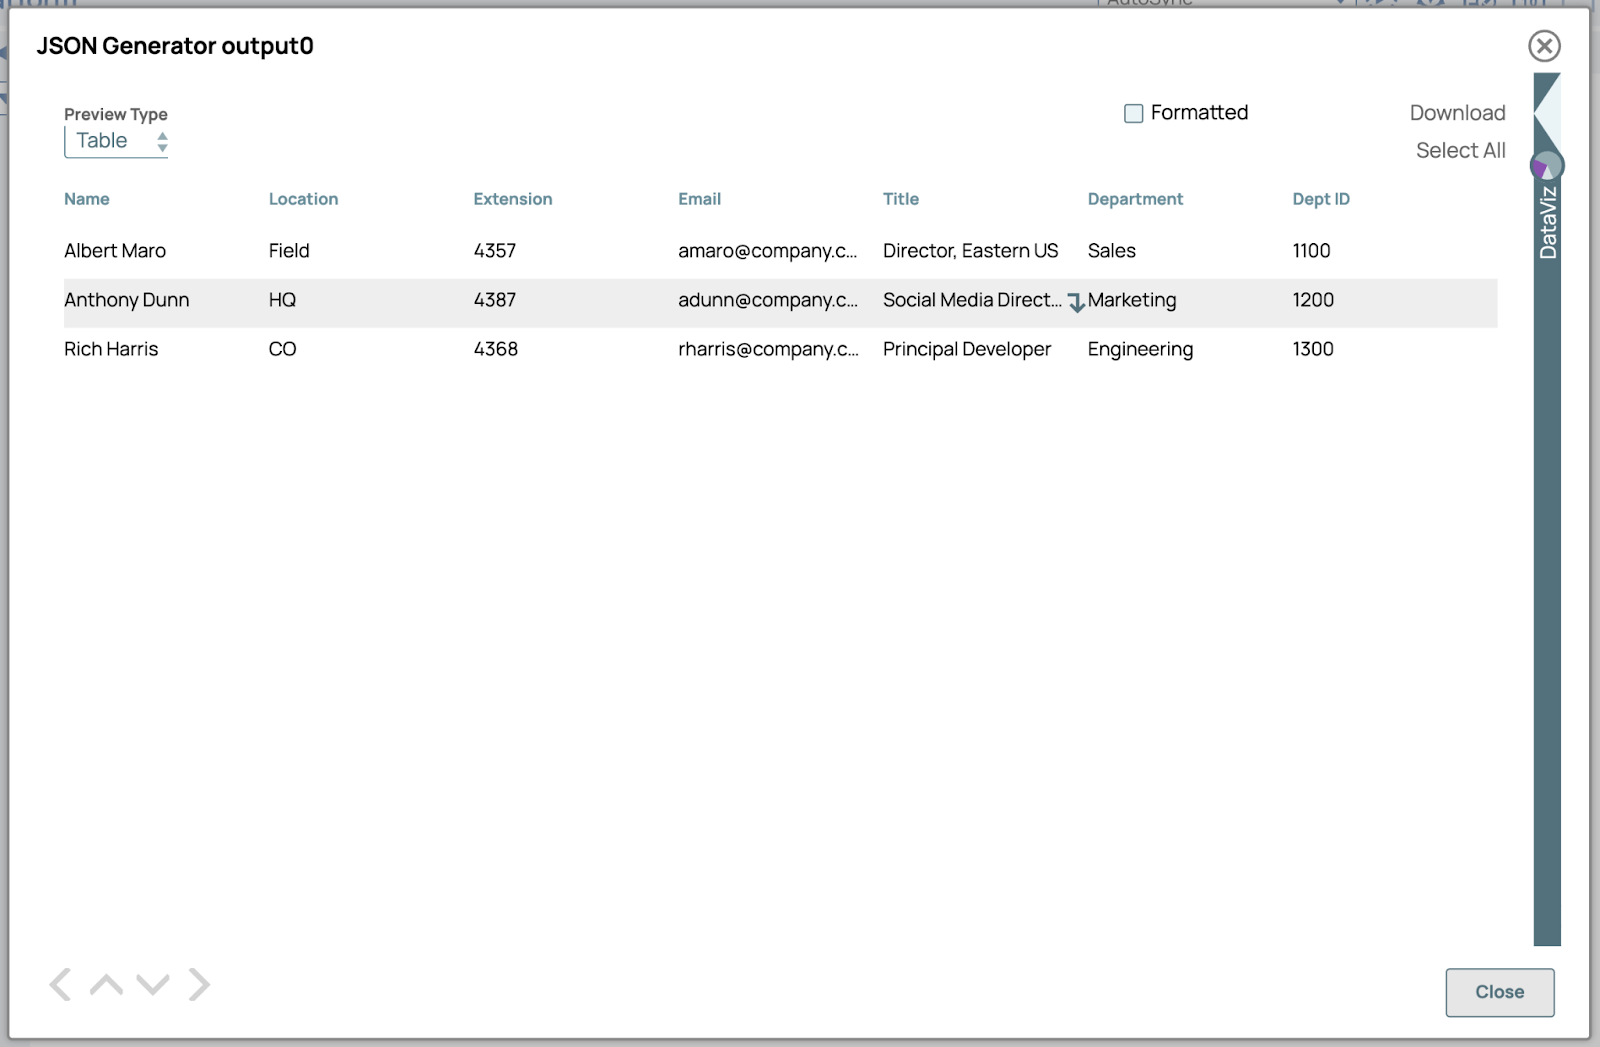This screenshot has width=1600, height=1047.
Task: Click Select All
Action: click(1460, 150)
